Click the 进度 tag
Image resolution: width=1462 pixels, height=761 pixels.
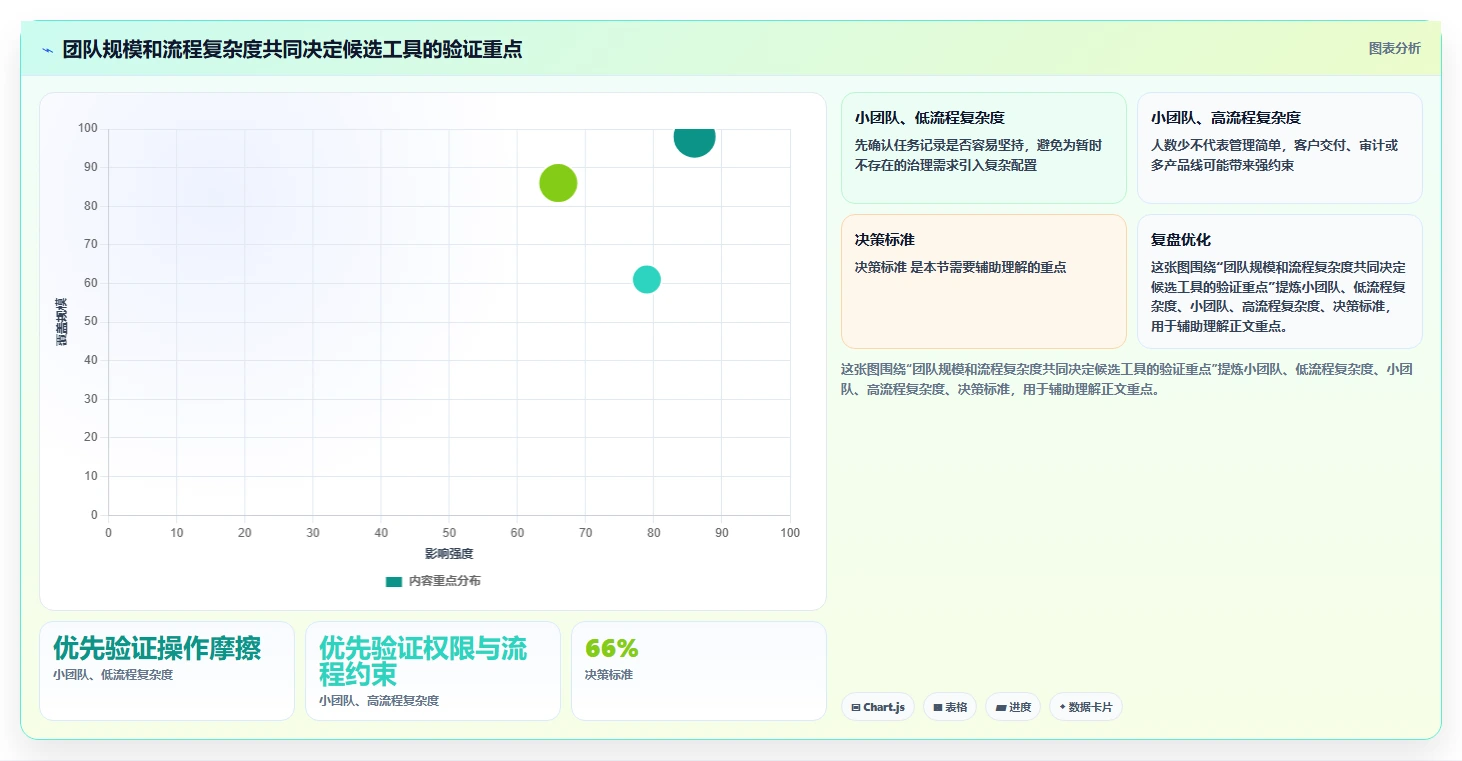(x=1013, y=707)
